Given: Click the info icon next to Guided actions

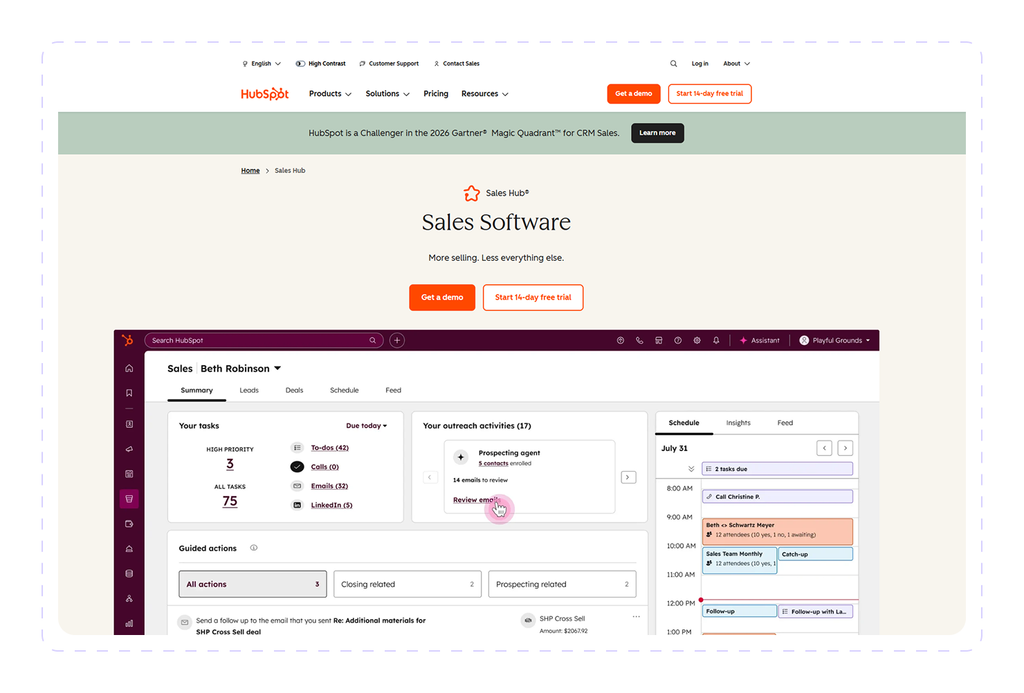Looking at the screenshot, I should pyautogui.click(x=254, y=548).
